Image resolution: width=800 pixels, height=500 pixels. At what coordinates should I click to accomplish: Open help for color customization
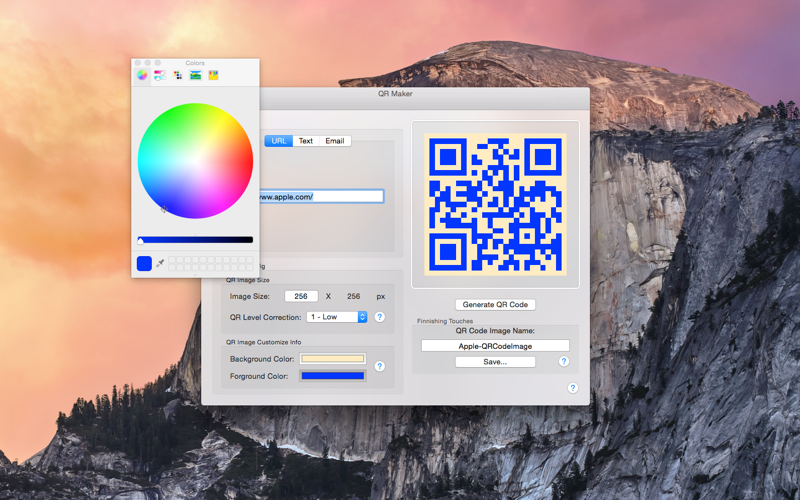click(380, 366)
